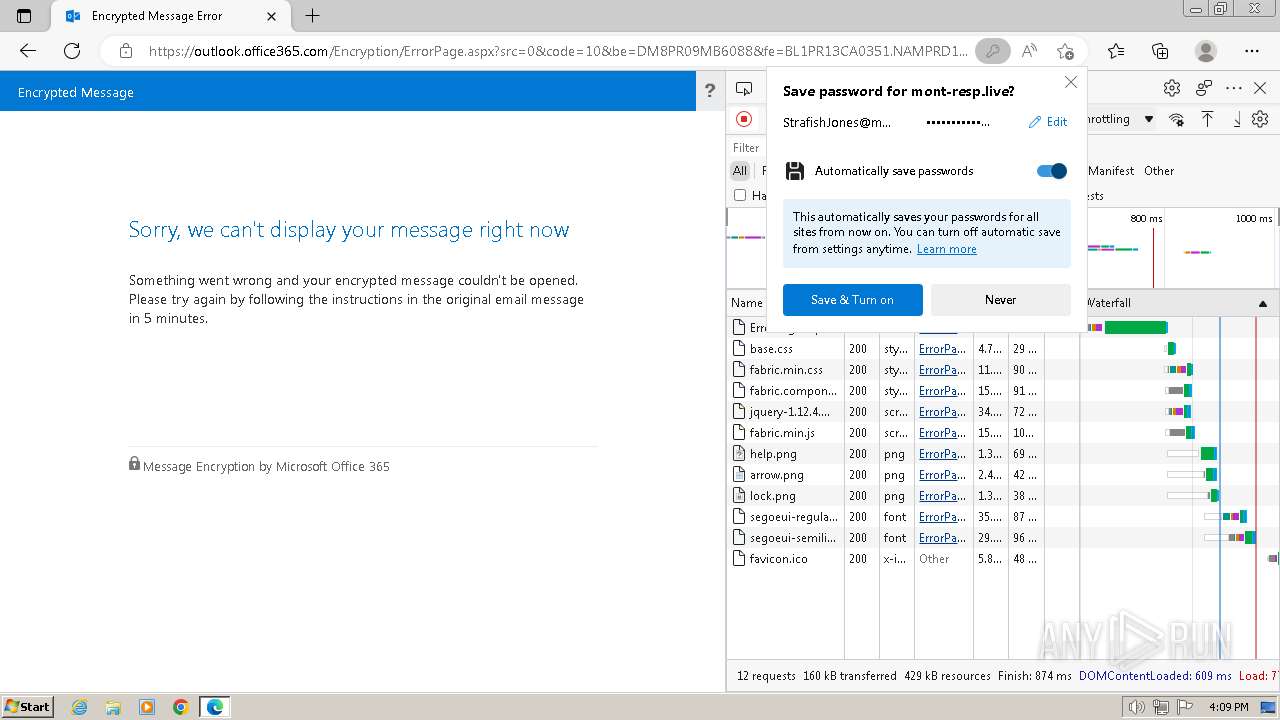The width and height of the screenshot is (1280, 720).
Task: Open initiator link for lock.png
Action: tap(942, 496)
